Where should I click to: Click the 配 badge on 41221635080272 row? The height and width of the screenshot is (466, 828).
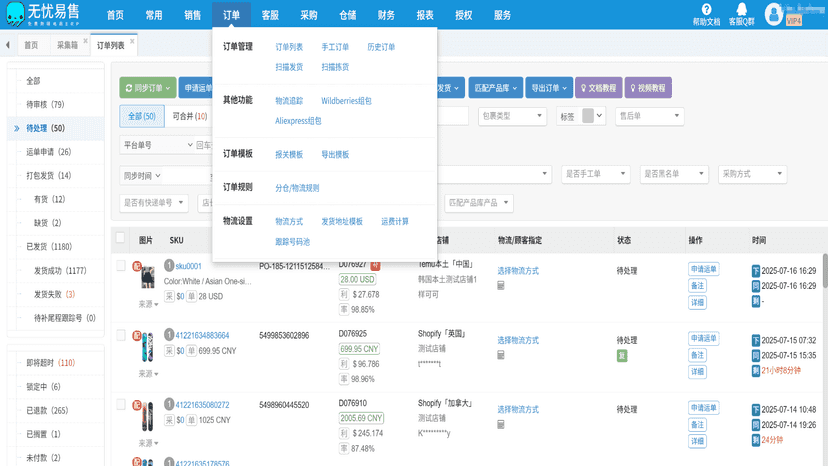(137, 405)
